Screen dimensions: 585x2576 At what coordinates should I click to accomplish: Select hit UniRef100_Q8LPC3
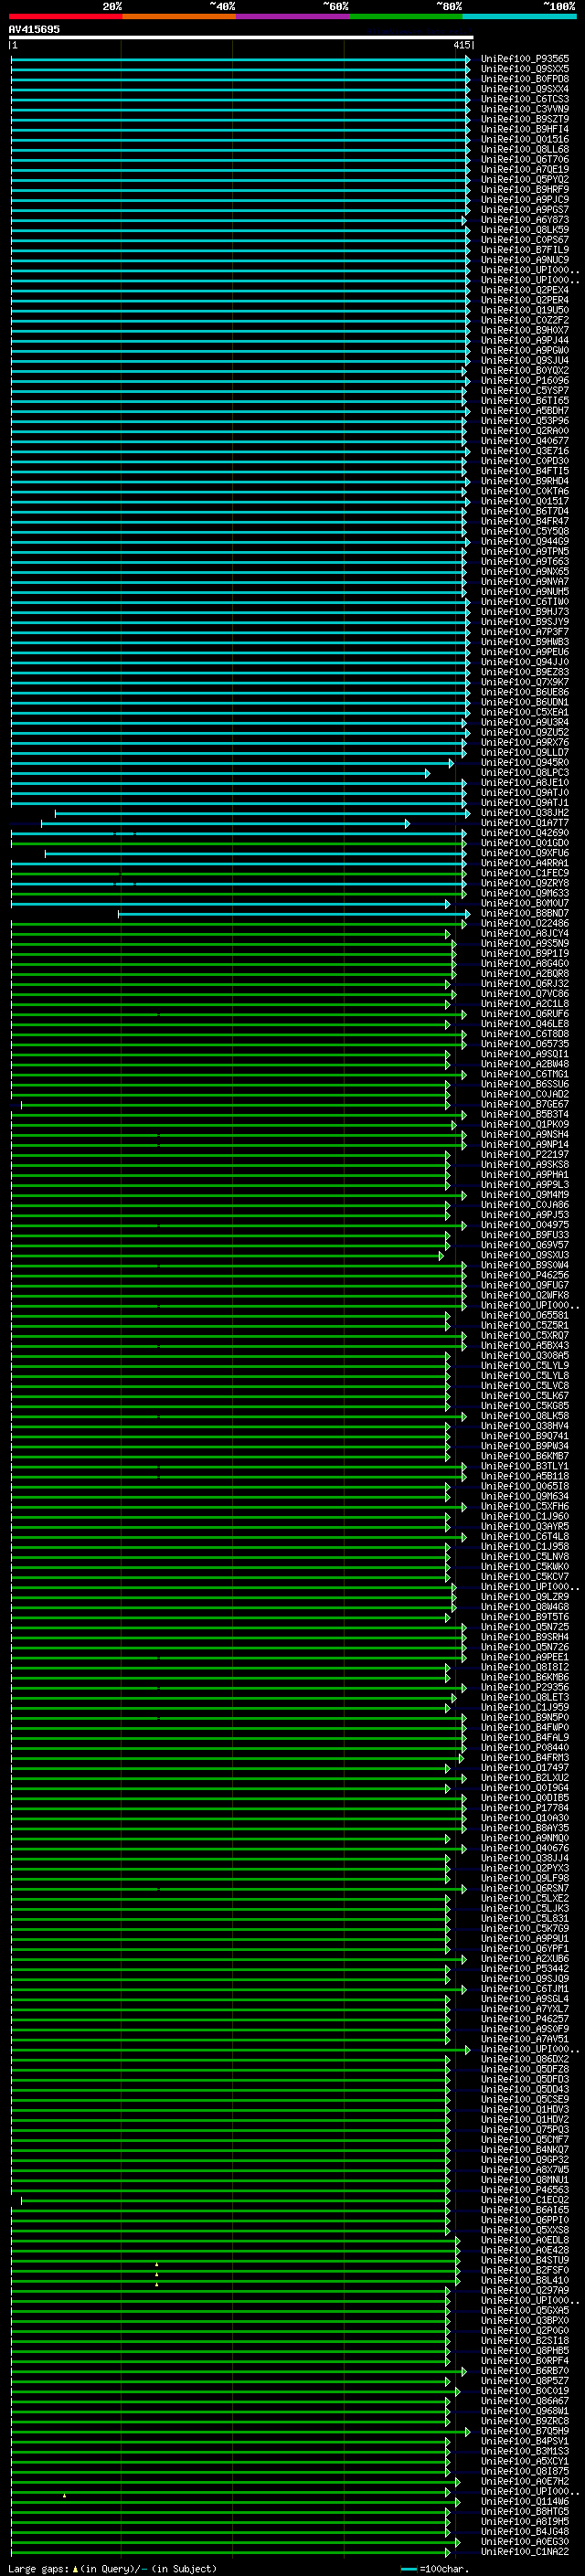tap(525, 773)
